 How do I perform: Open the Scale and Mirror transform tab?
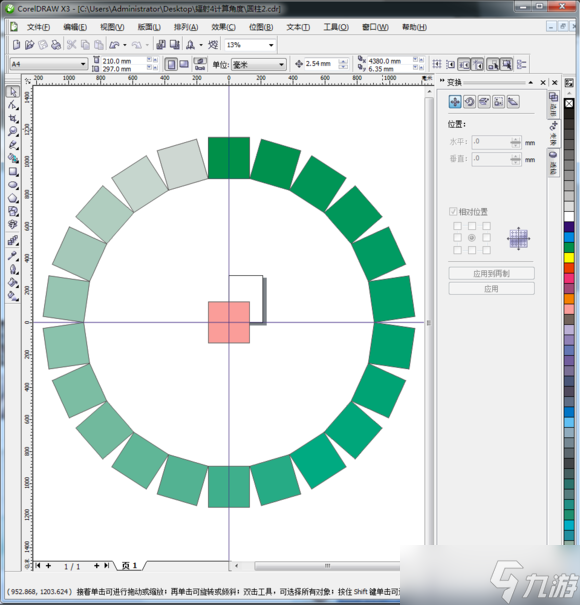click(484, 102)
